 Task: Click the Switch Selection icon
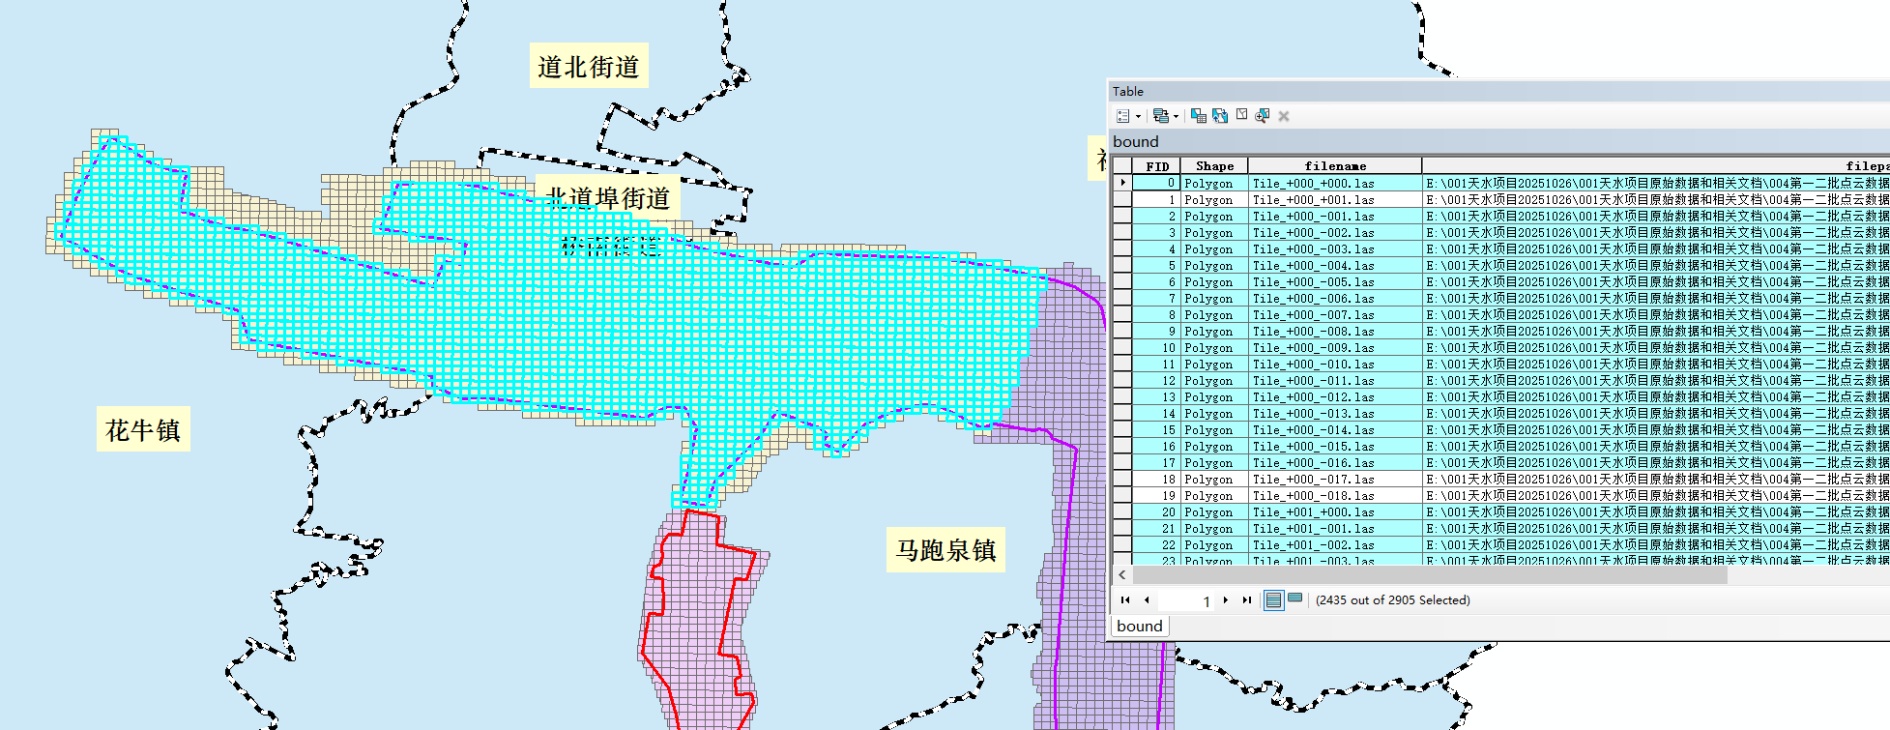click(x=1220, y=116)
